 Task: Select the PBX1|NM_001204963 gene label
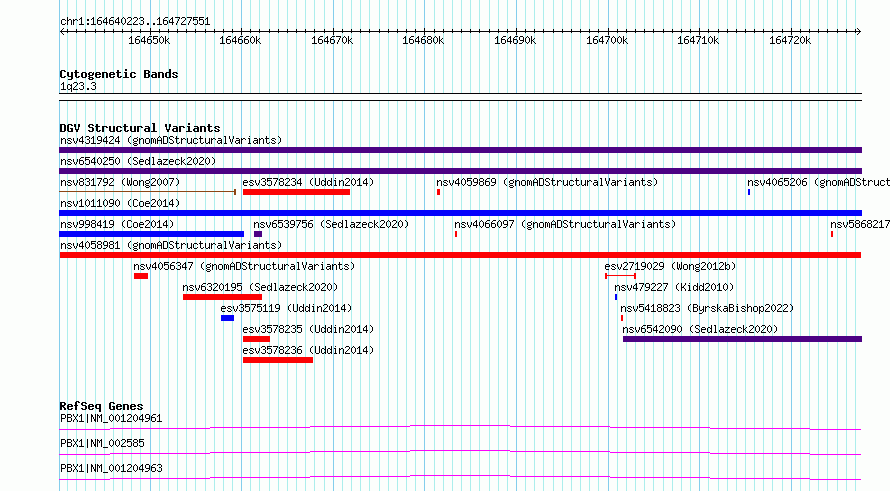(111, 468)
